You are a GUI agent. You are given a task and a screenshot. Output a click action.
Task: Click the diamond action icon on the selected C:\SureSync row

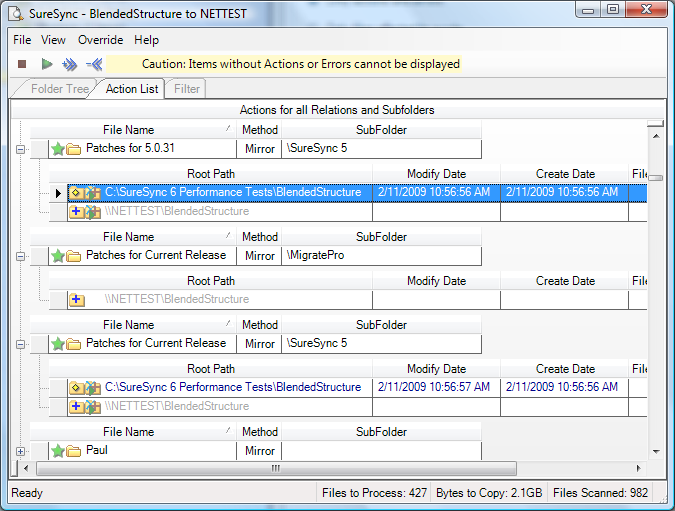coord(76,193)
